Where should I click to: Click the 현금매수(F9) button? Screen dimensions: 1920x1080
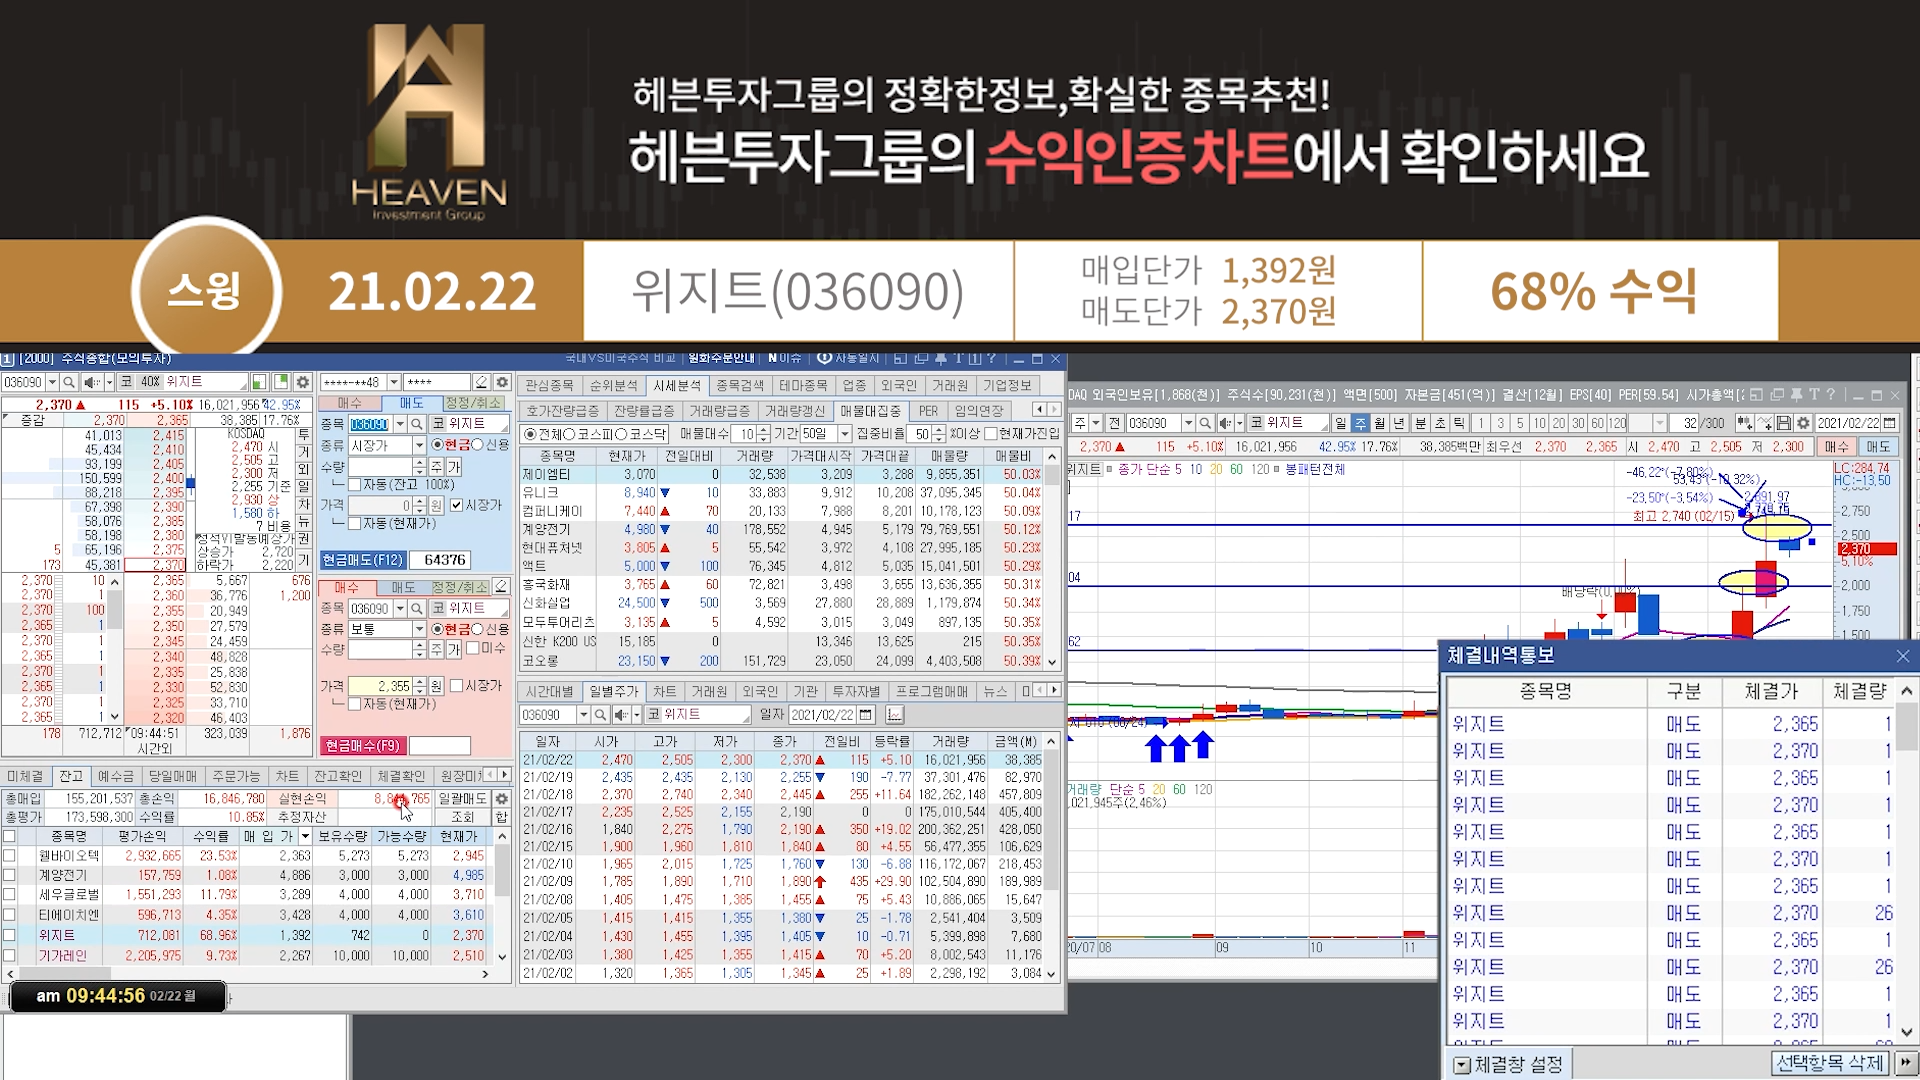click(x=362, y=745)
